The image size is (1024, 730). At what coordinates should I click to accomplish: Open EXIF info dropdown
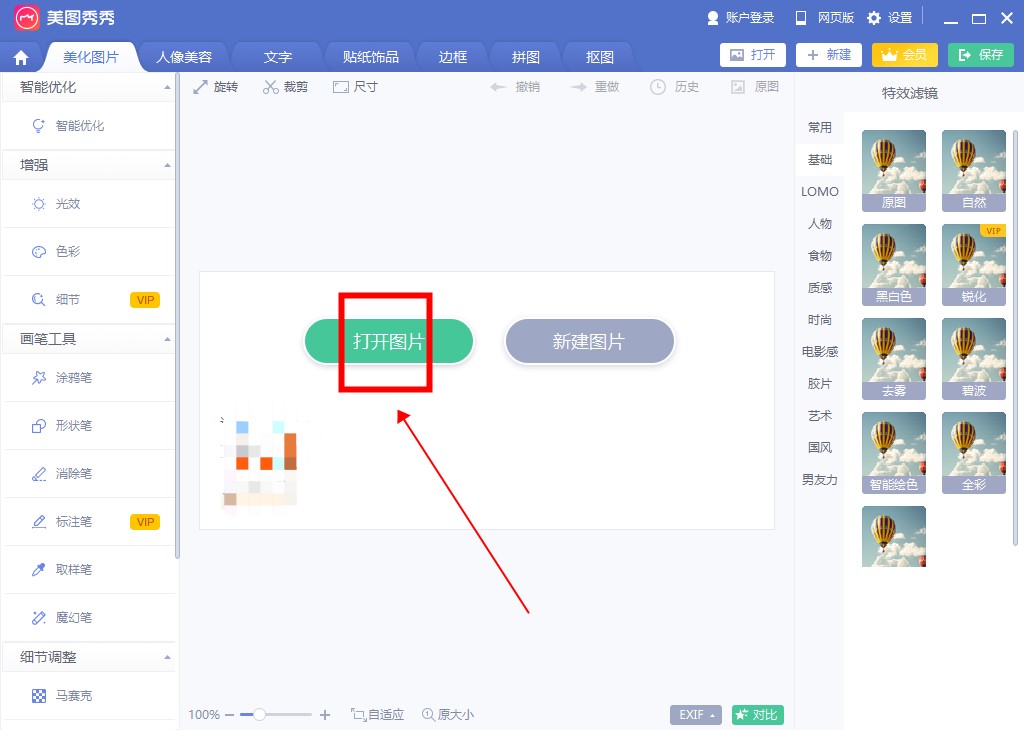tap(696, 715)
